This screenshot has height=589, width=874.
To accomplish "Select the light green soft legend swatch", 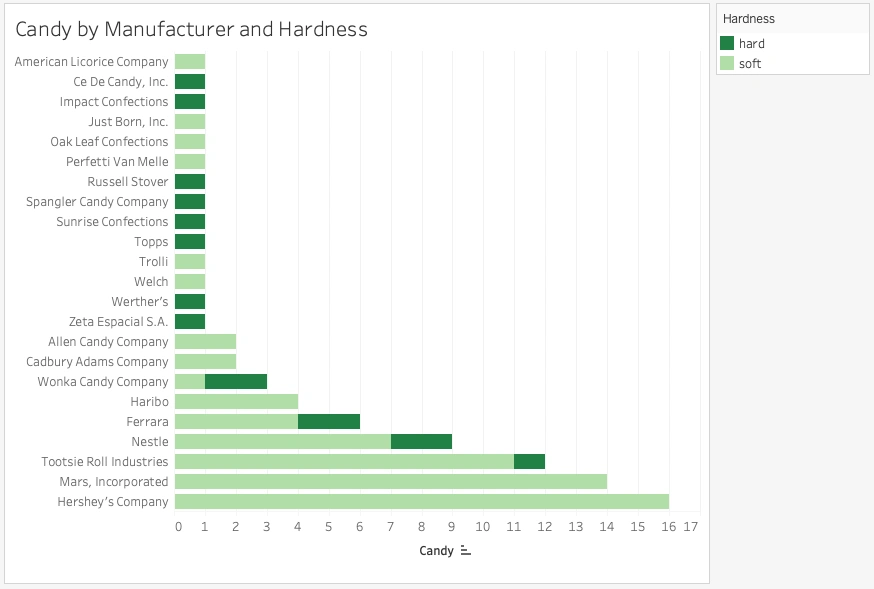I will point(727,64).
